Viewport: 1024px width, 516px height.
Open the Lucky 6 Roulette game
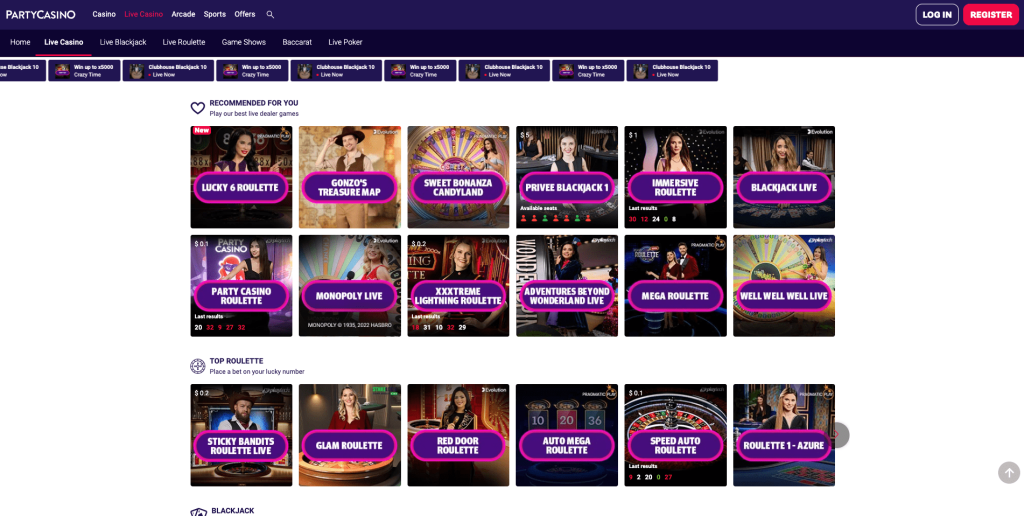coord(241,177)
